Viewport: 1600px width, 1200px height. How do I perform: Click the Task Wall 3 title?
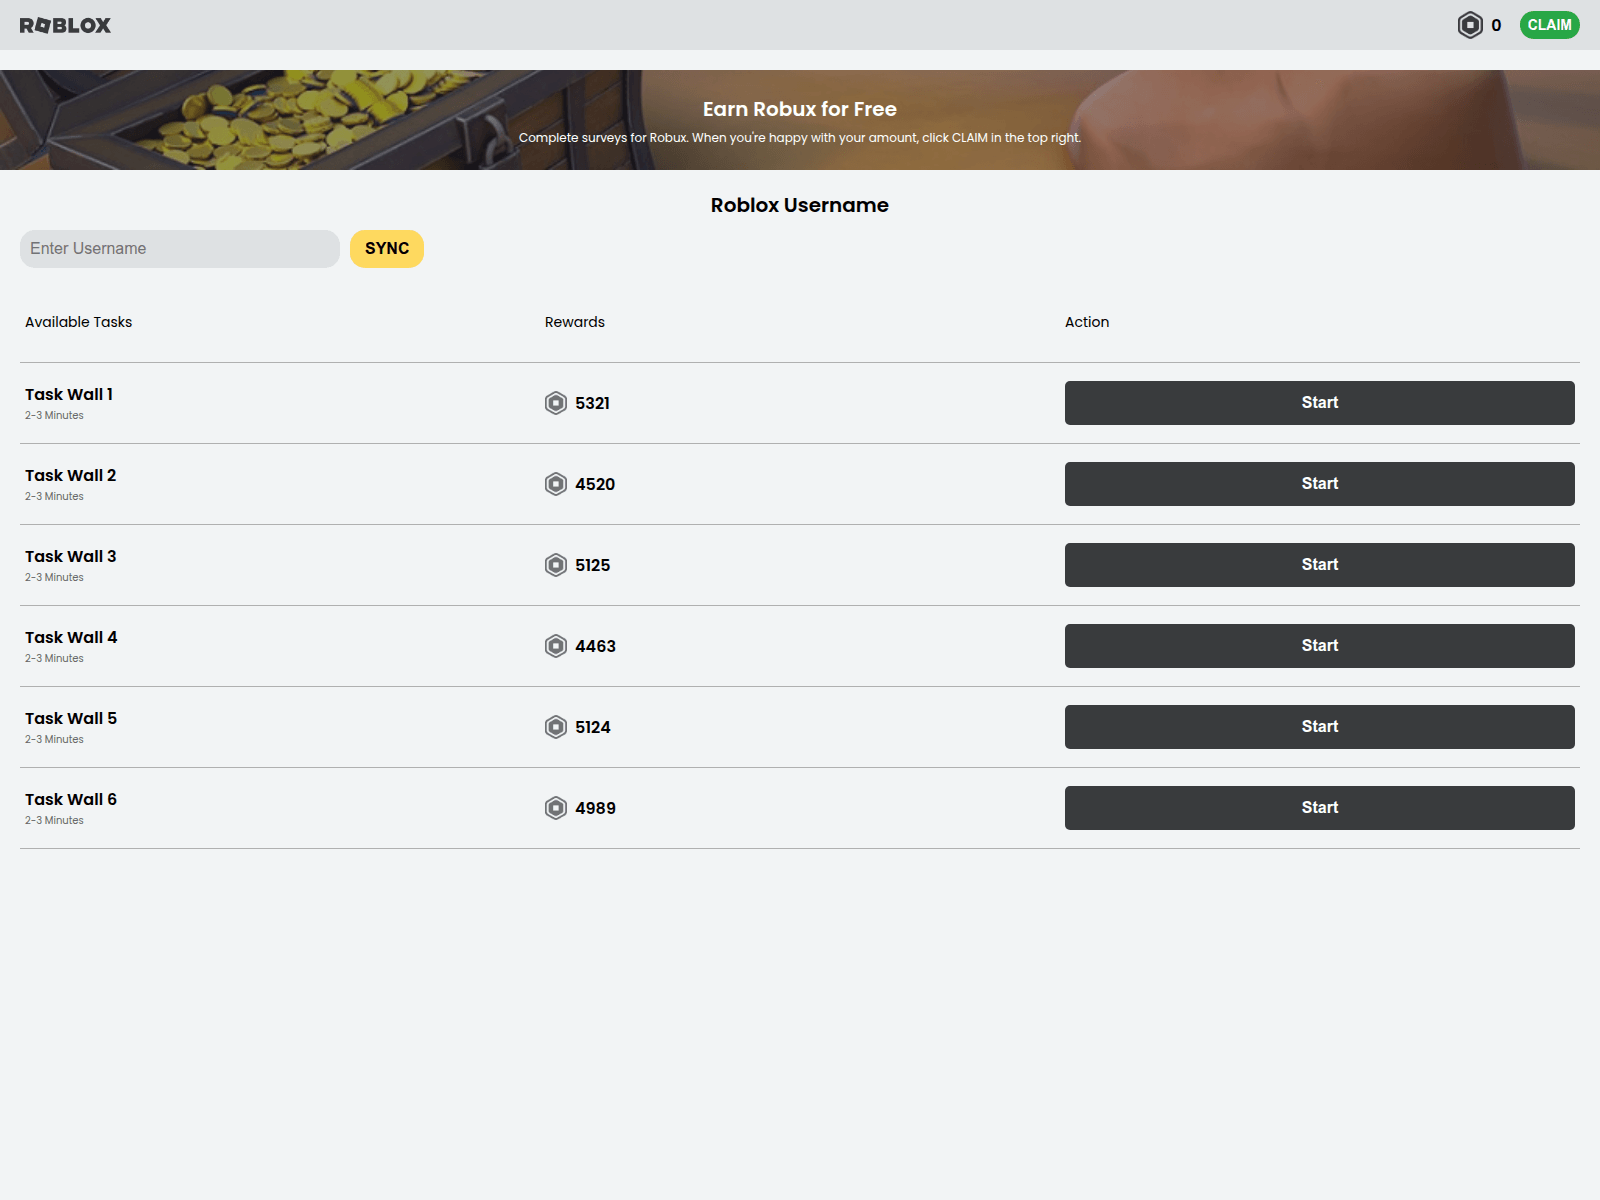(71, 557)
